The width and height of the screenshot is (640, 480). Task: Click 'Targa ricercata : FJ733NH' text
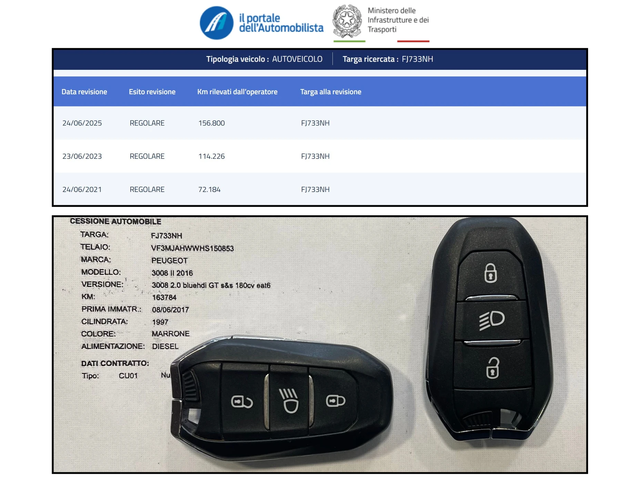coord(388,59)
